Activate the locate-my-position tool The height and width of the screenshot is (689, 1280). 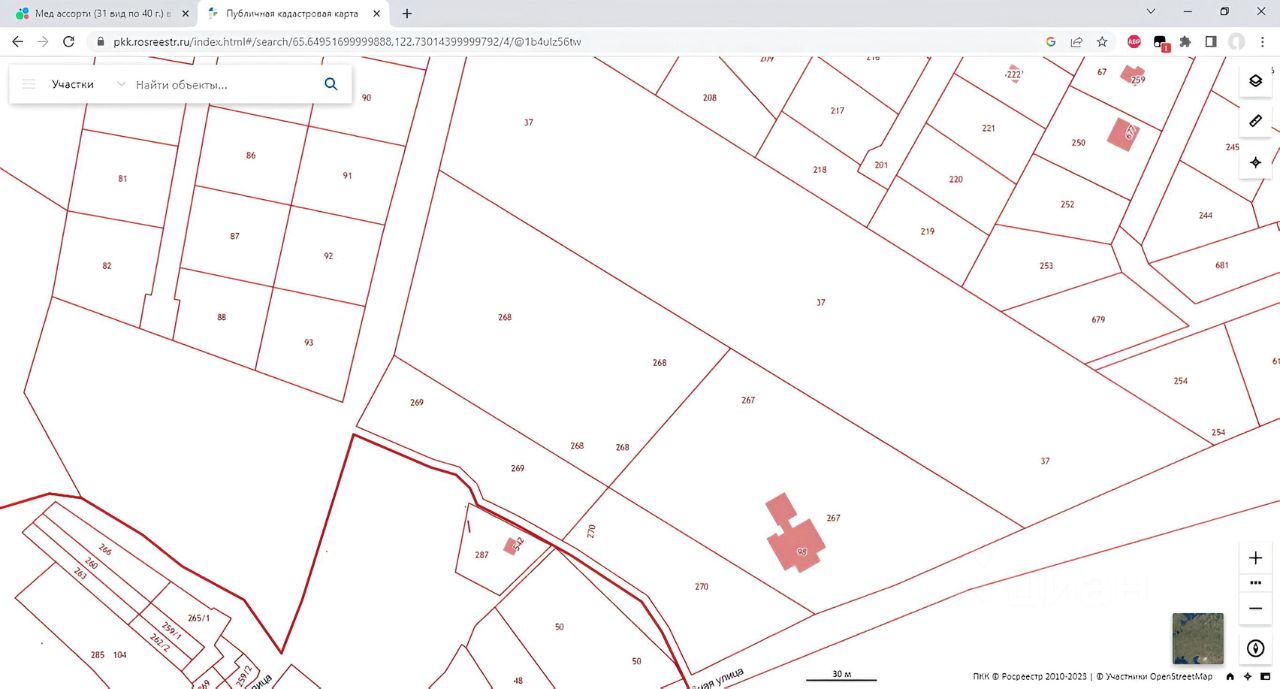click(x=1255, y=162)
